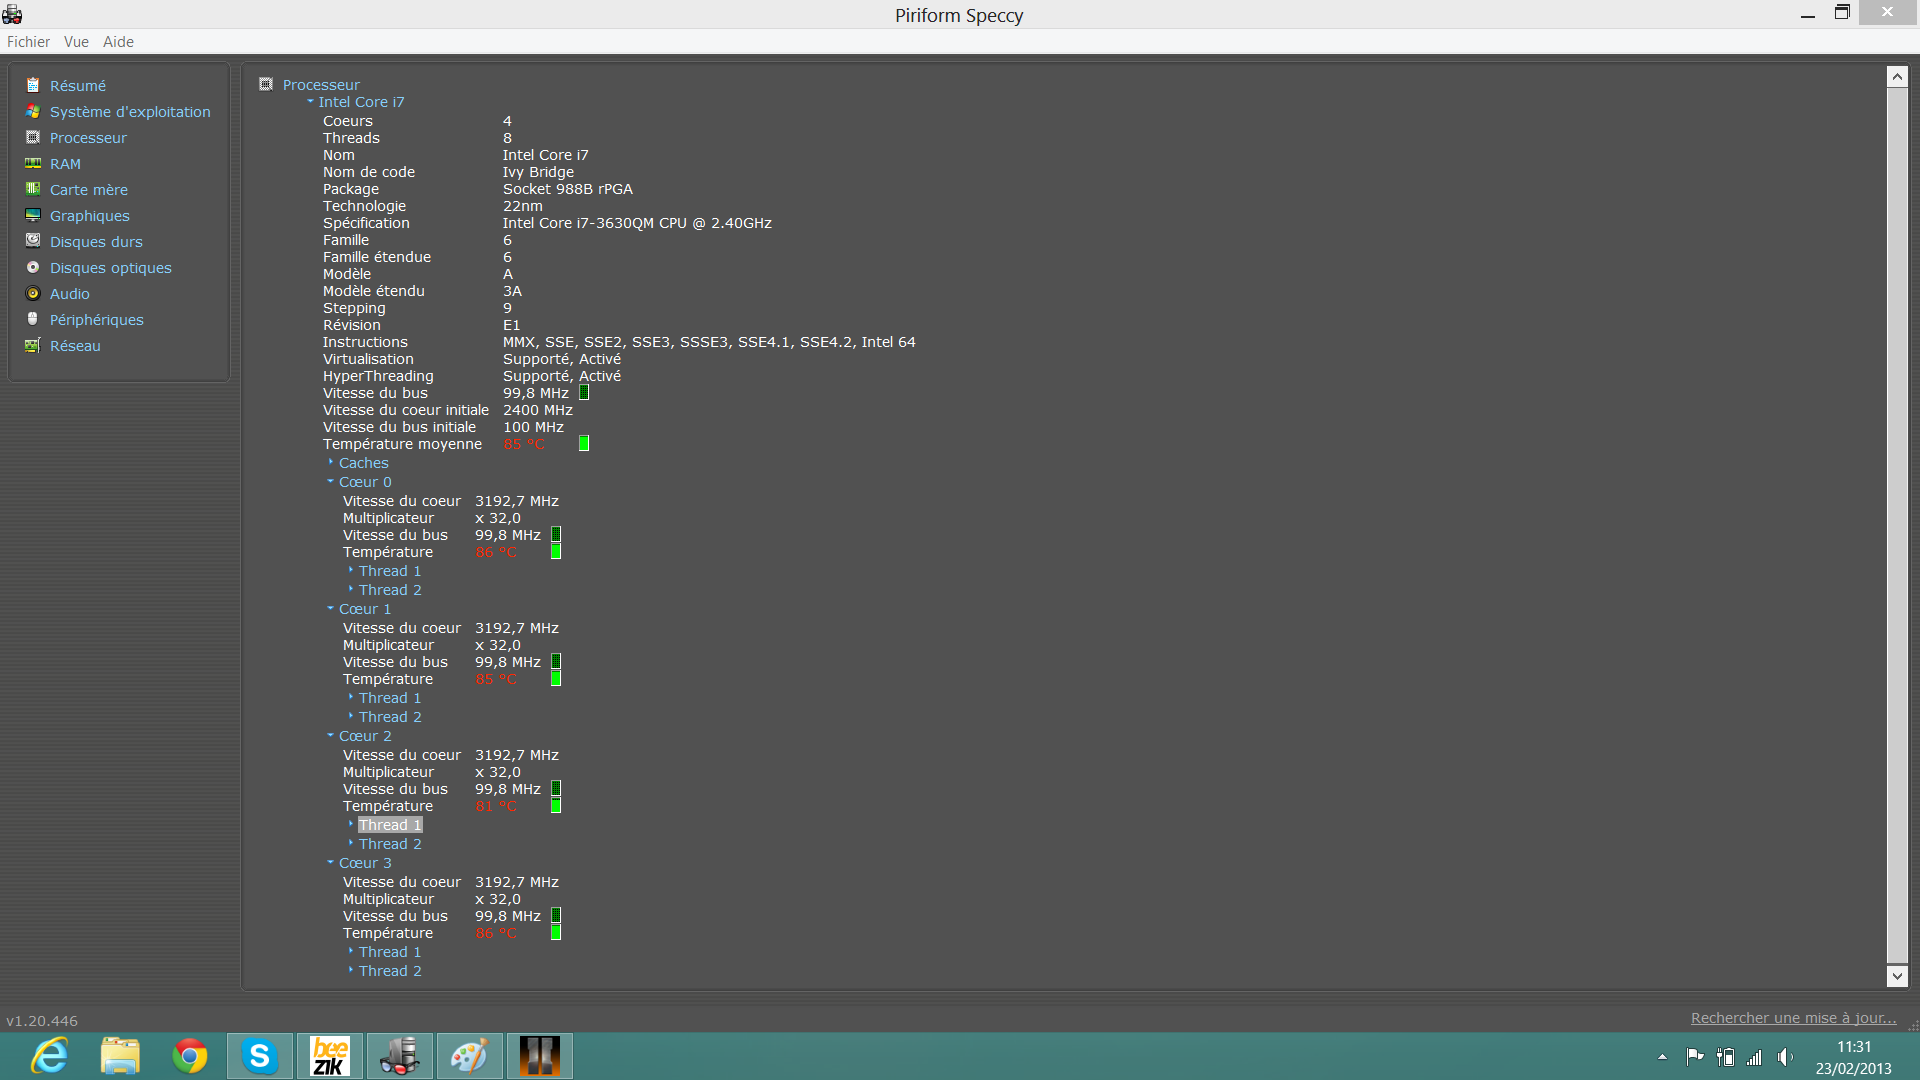Open File Explorer from the taskbar
1920x1080 pixels.
click(120, 1056)
